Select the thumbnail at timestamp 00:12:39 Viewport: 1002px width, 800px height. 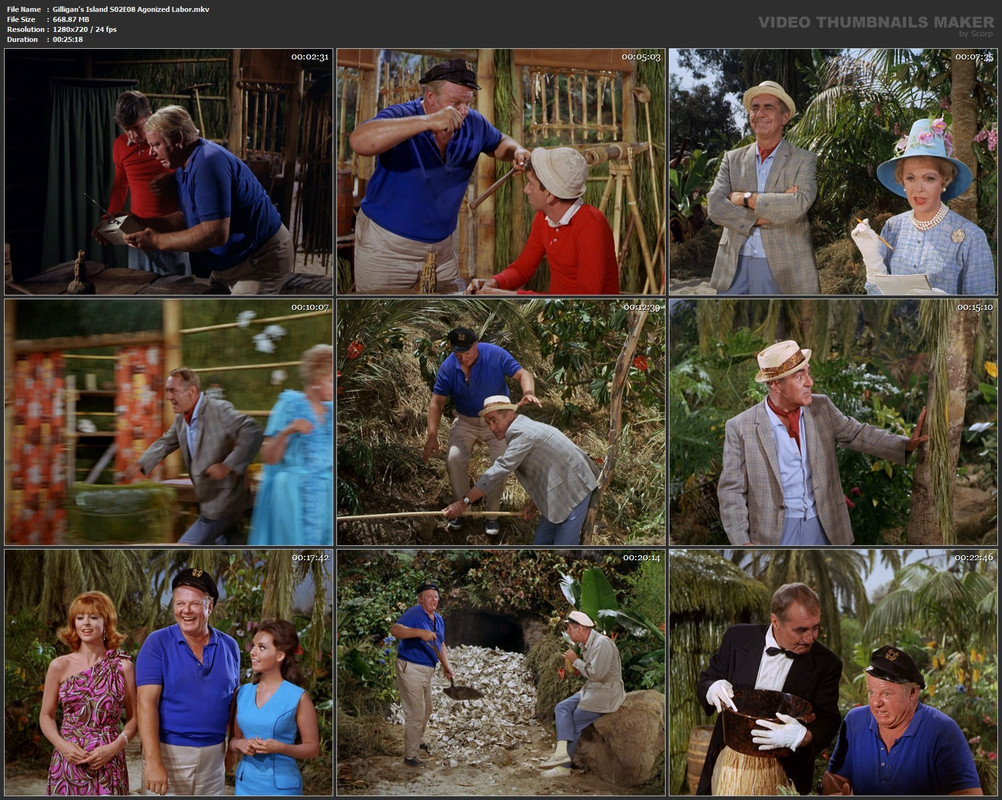point(501,422)
